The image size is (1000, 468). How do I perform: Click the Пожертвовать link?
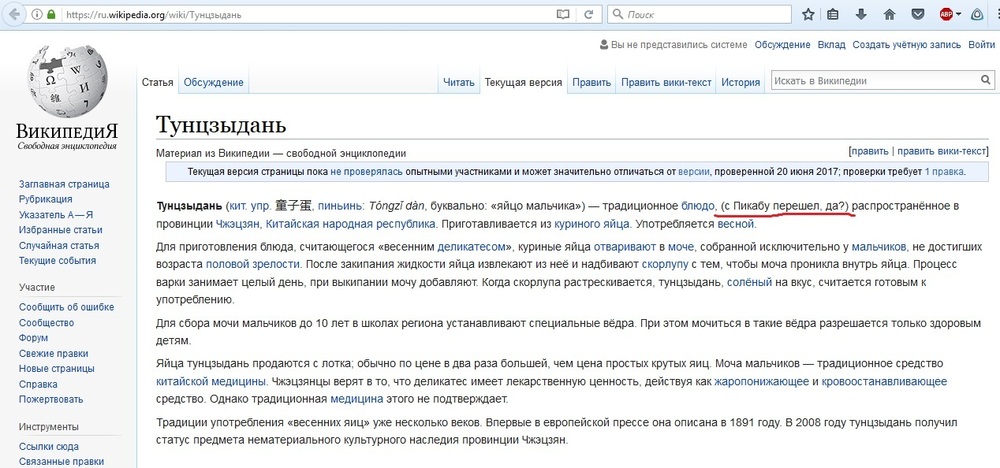point(51,400)
